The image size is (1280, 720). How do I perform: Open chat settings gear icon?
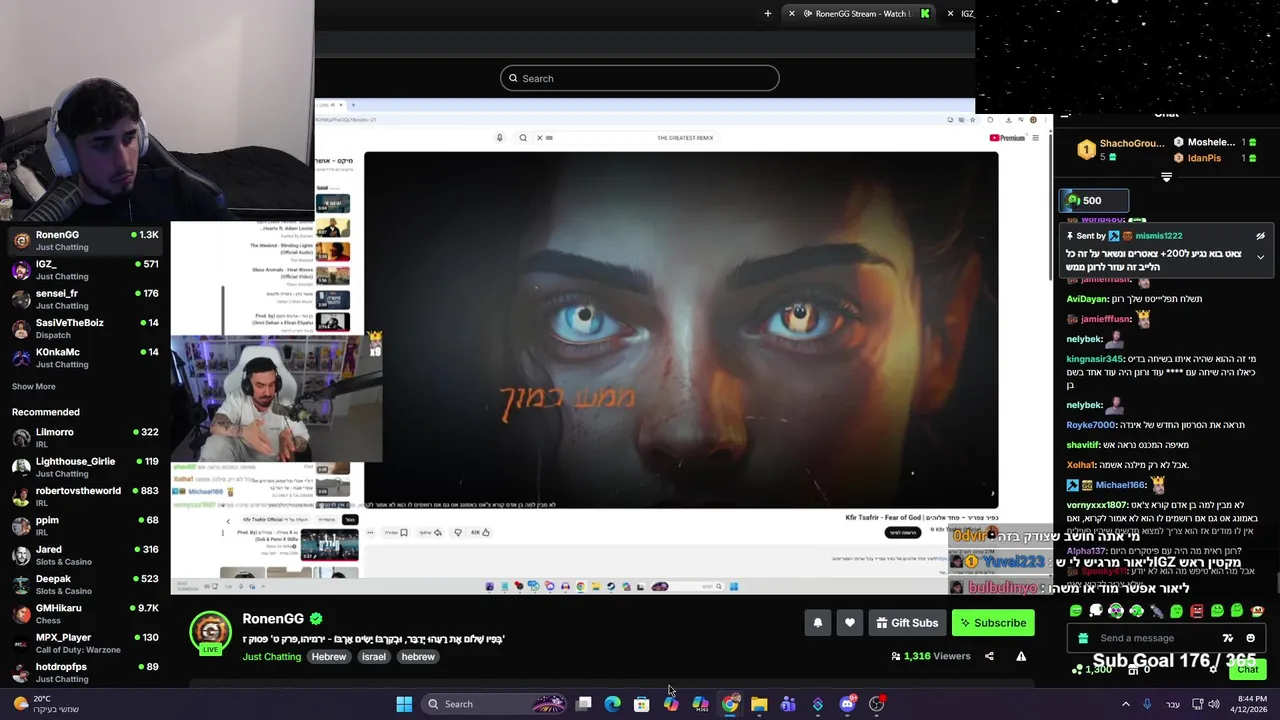click(1213, 669)
